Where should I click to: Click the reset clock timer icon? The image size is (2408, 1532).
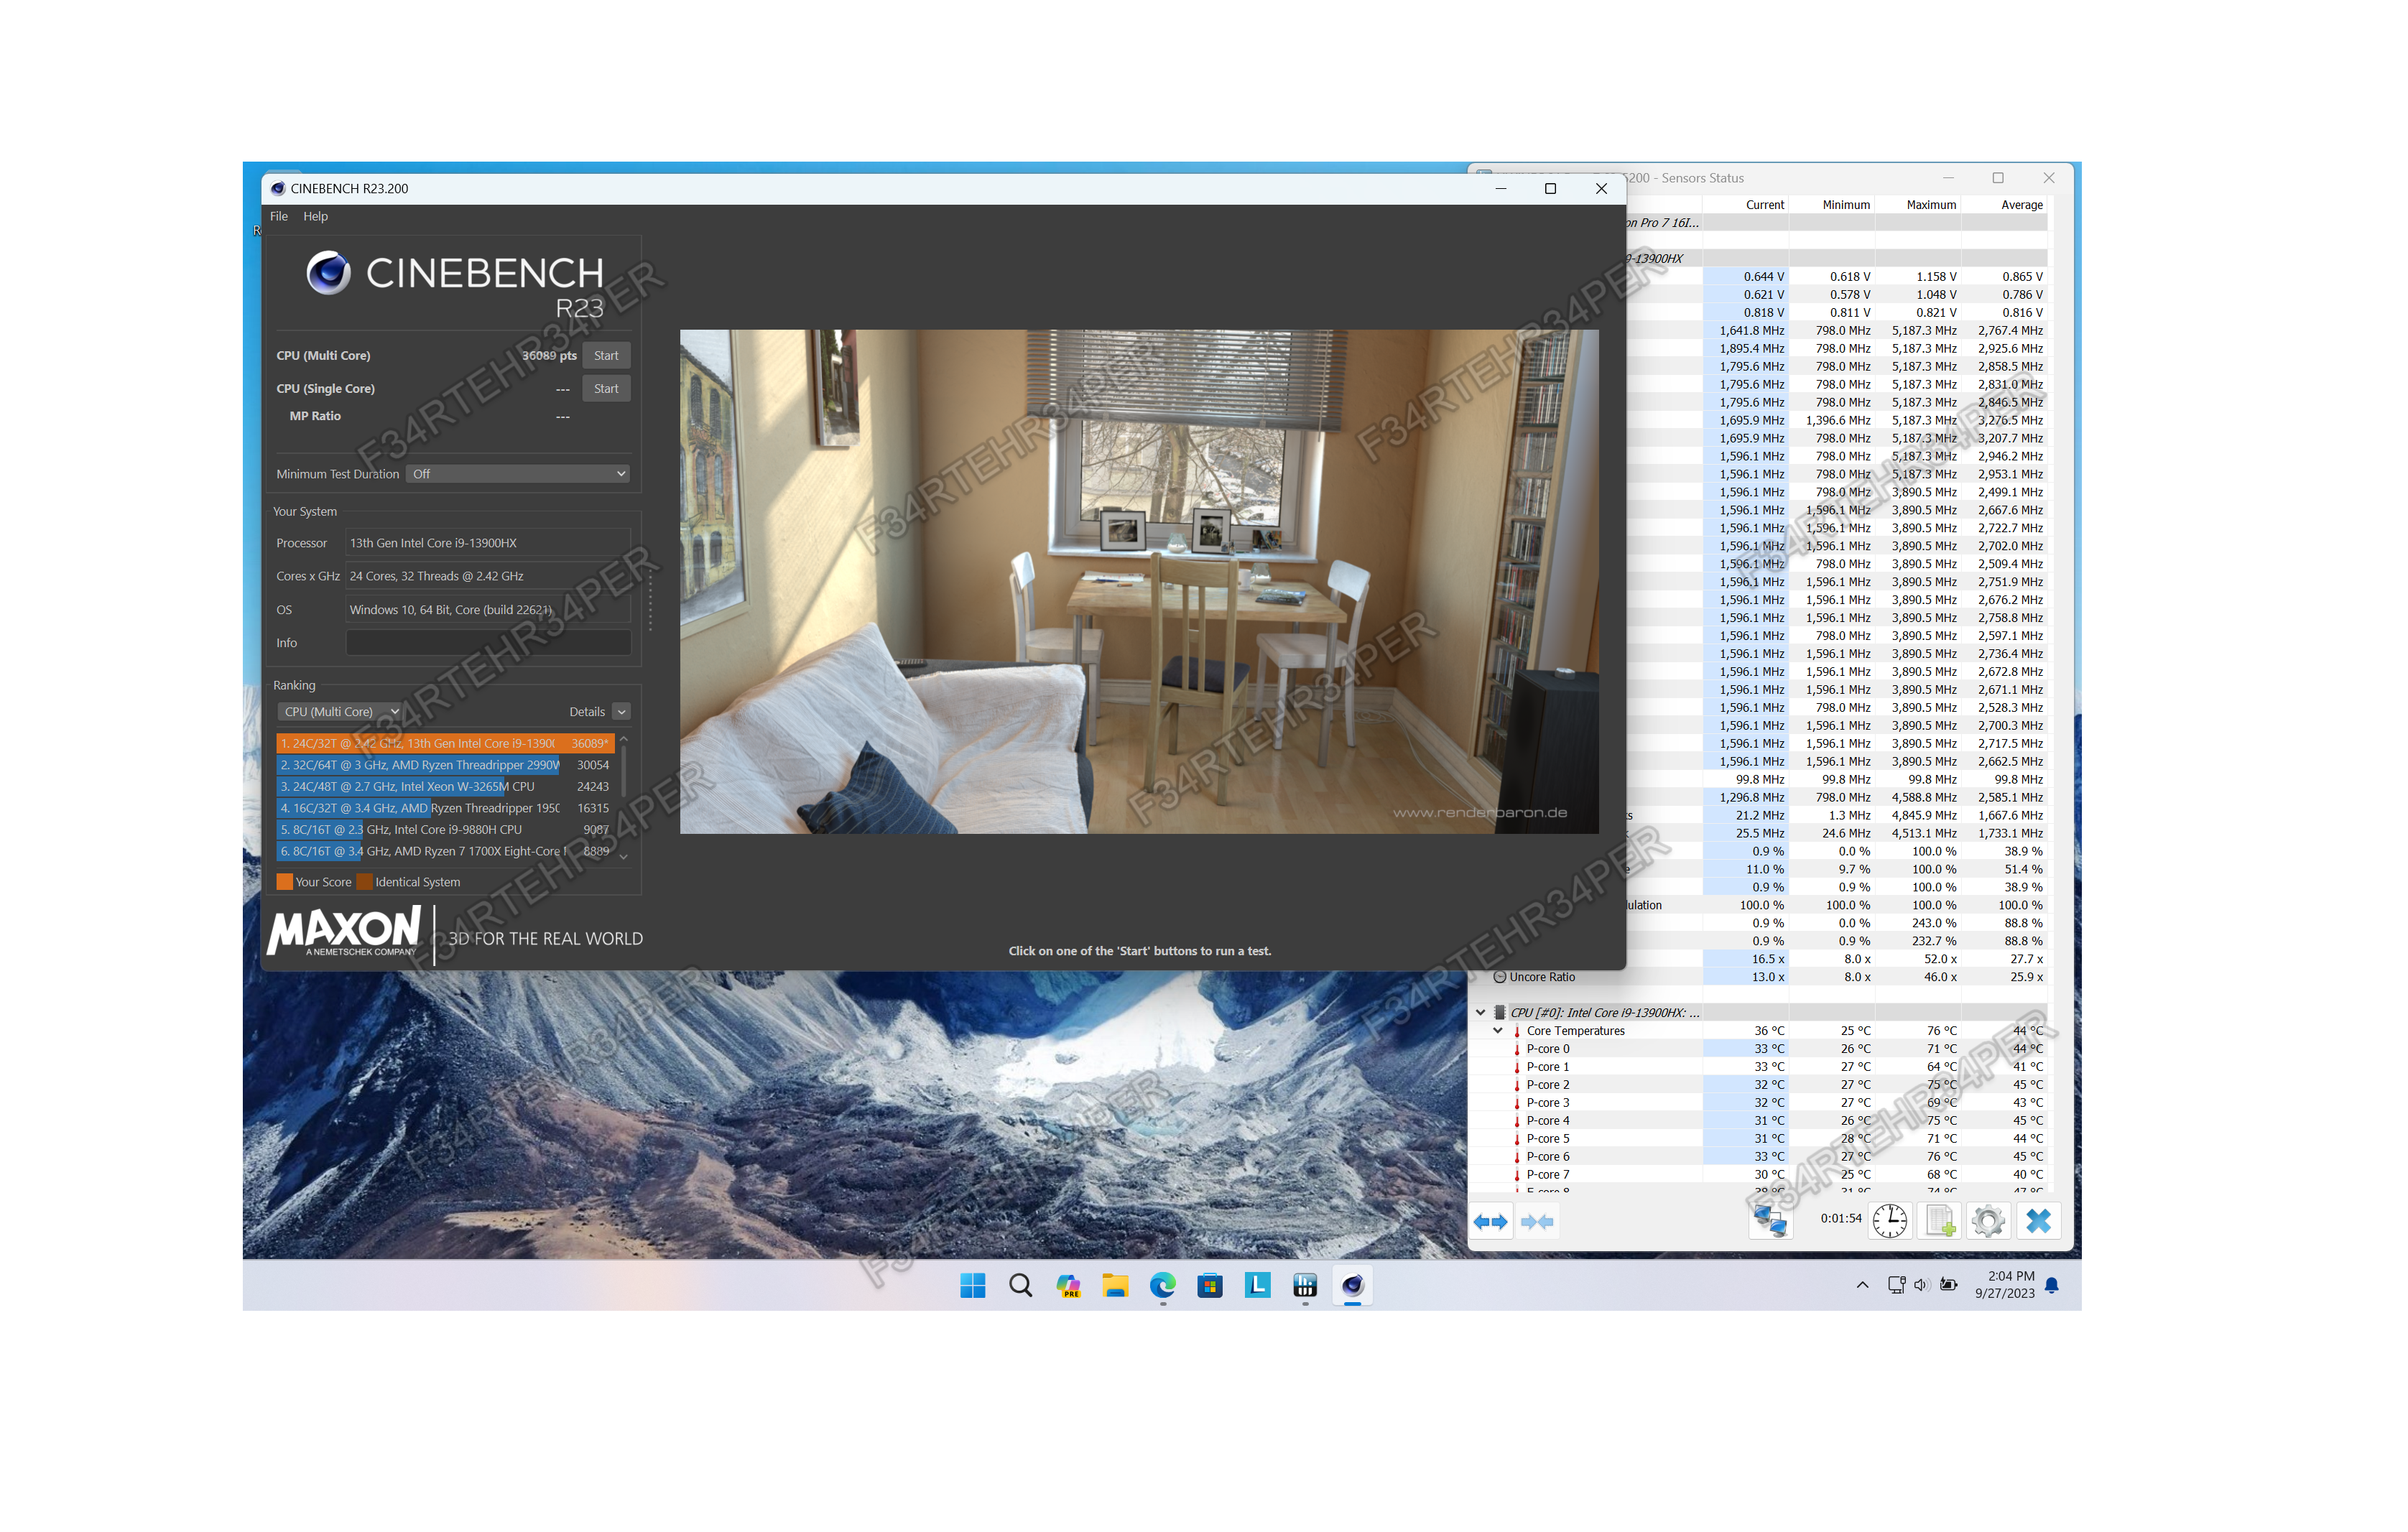pos(1889,1221)
